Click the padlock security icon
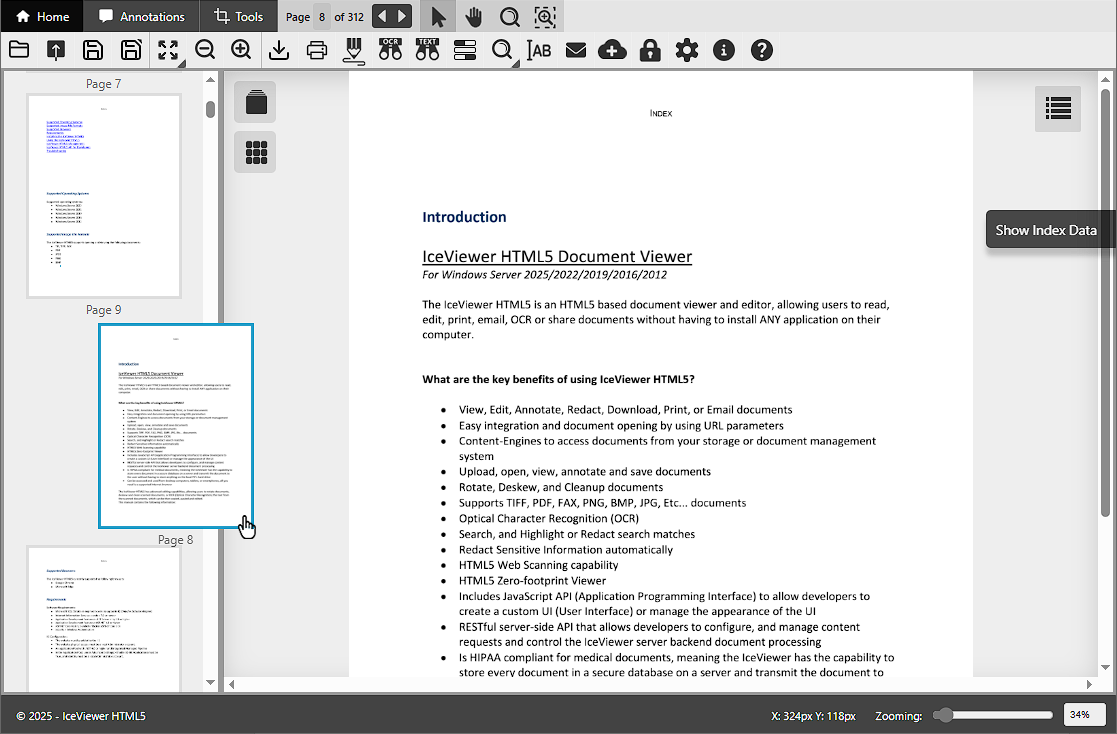The height and width of the screenshot is (734, 1117). pos(650,50)
